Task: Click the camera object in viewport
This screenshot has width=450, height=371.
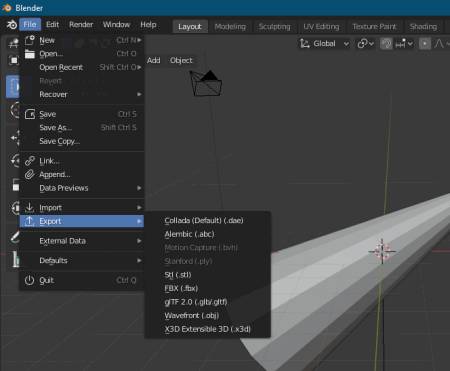Action: click(206, 83)
